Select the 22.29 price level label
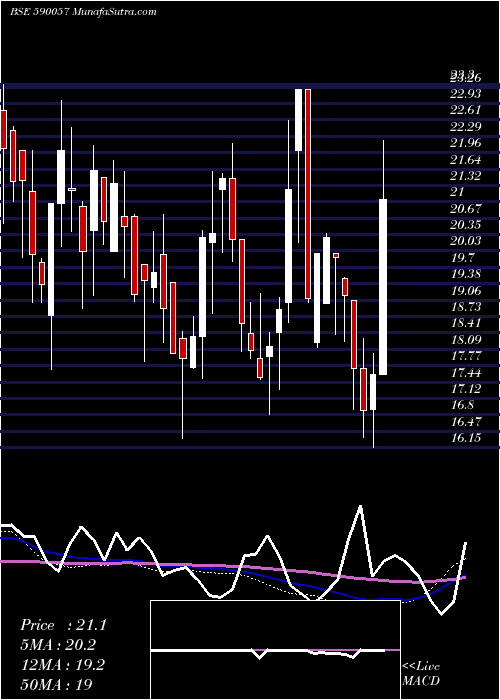The width and height of the screenshot is (500, 700). 466,127
